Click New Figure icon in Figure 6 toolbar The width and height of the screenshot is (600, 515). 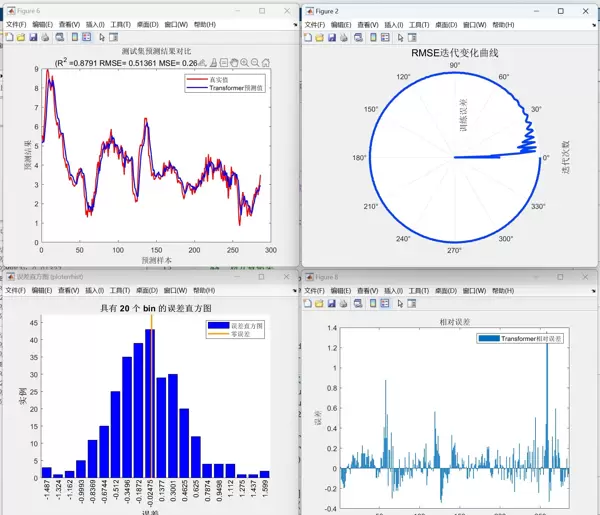click(8, 37)
